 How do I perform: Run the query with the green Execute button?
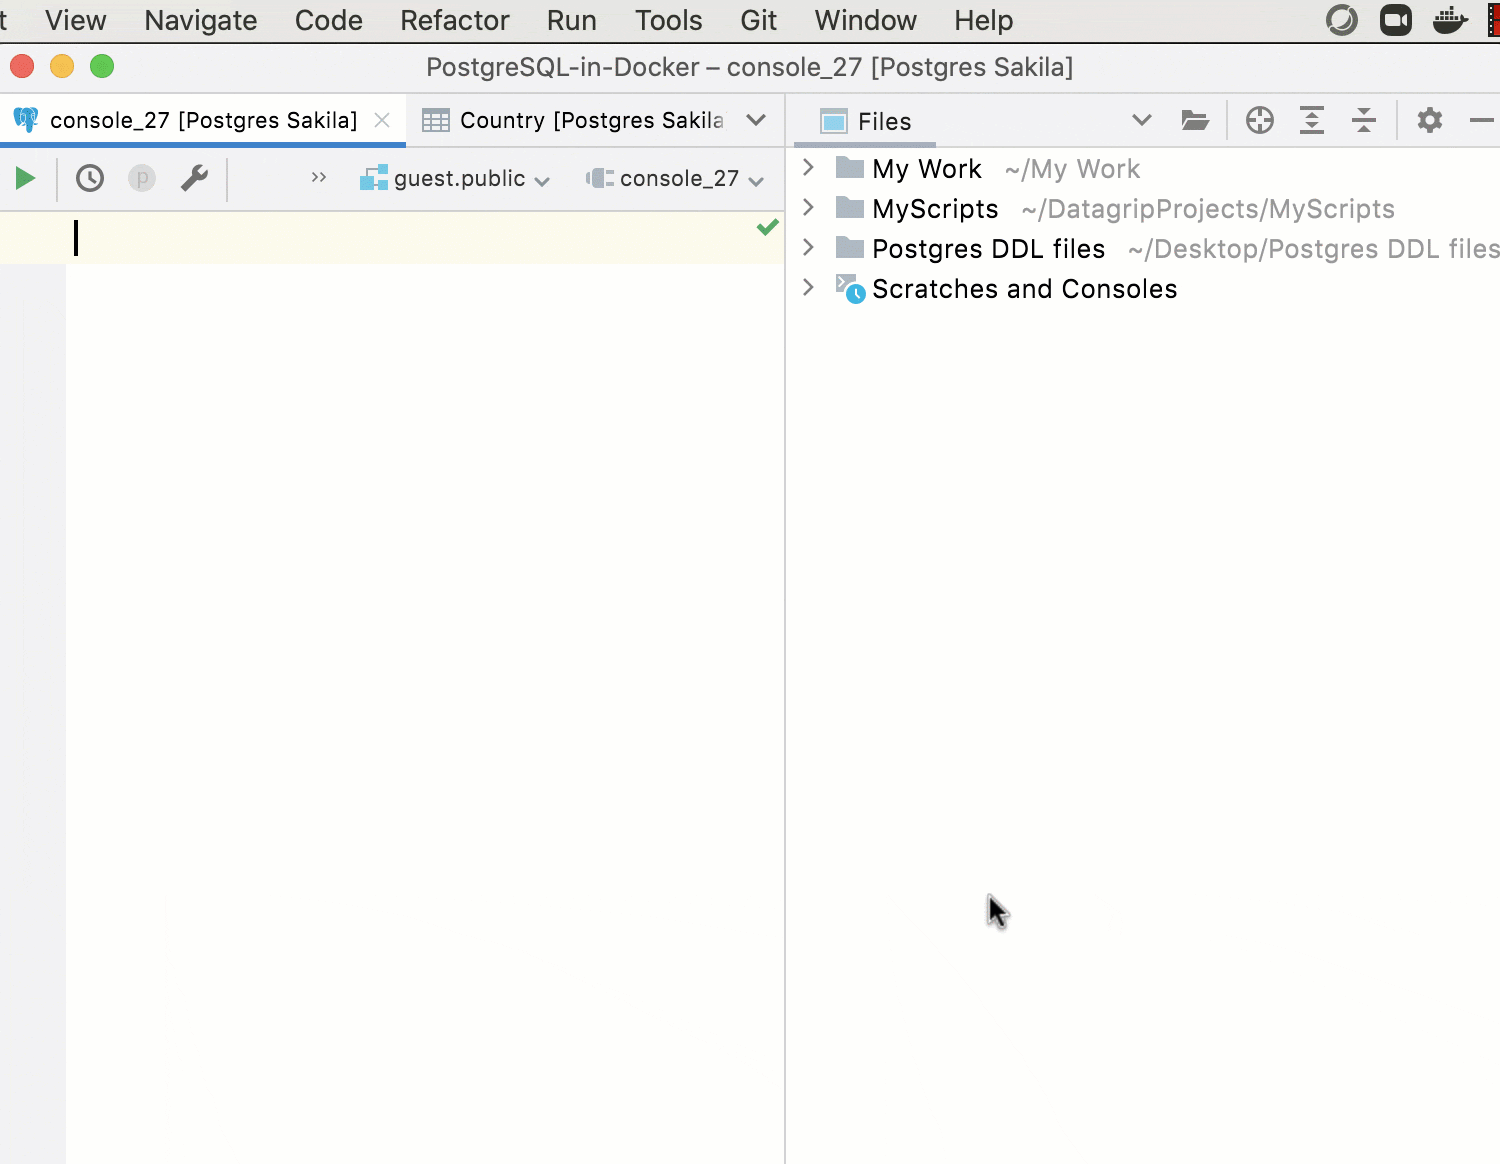pos(25,178)
